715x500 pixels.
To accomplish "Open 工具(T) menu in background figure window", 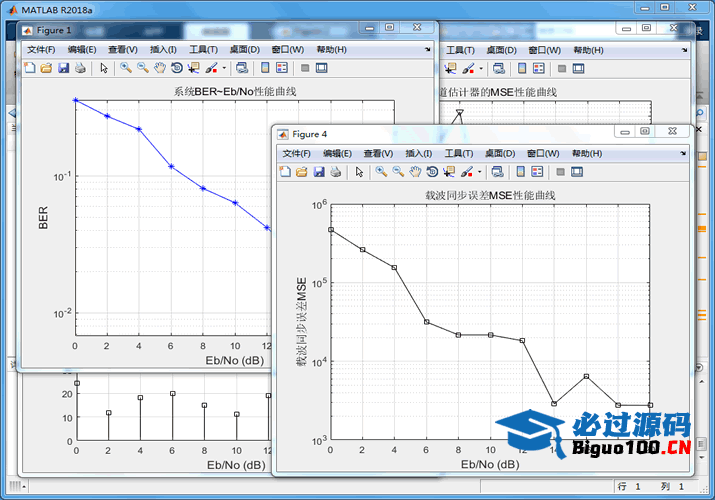I will [x=460, y=50].
